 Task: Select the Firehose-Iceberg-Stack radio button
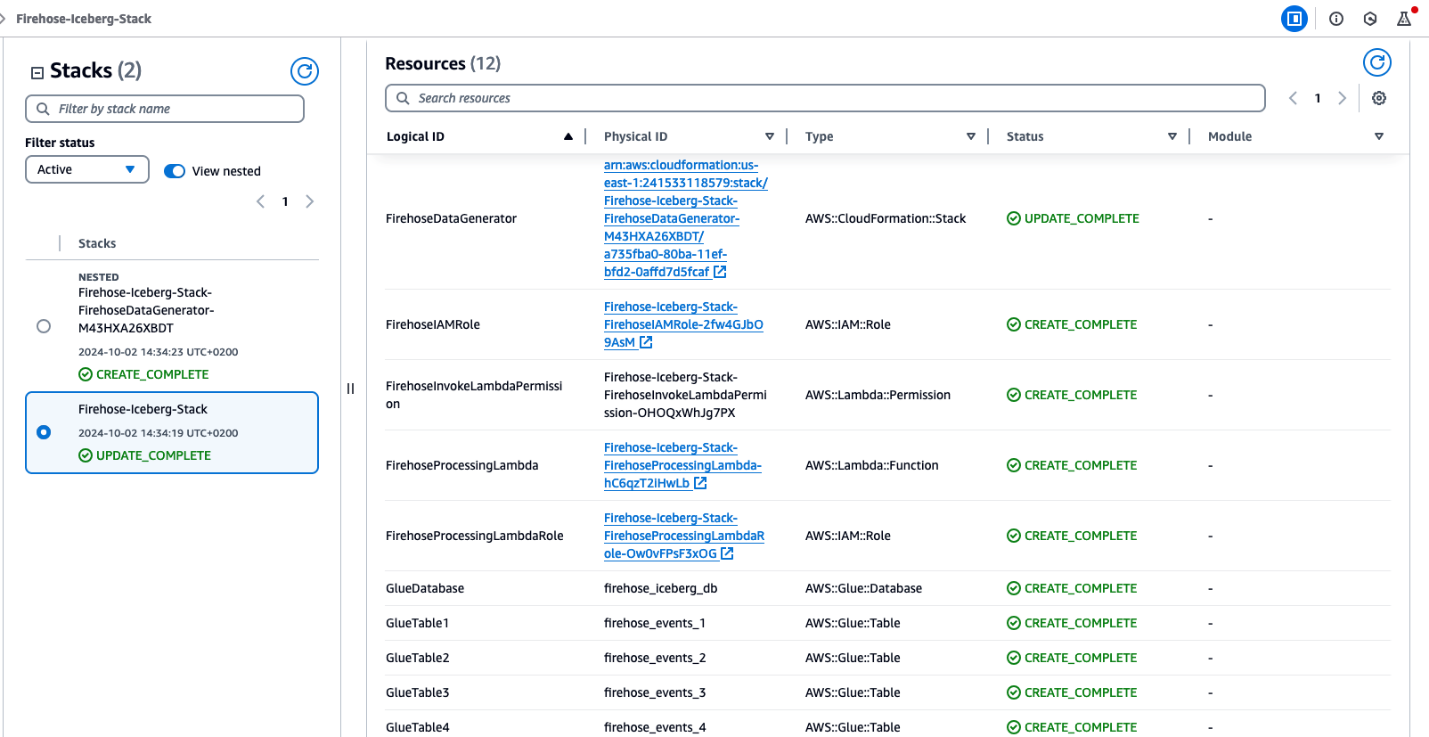tap(43, 433)
